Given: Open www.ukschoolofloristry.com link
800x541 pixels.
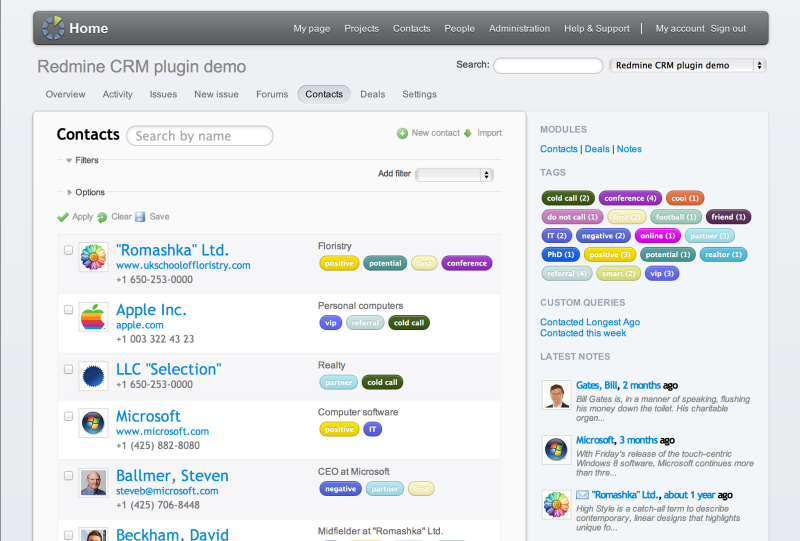Looking at the screenshot, I should (183, 265).
